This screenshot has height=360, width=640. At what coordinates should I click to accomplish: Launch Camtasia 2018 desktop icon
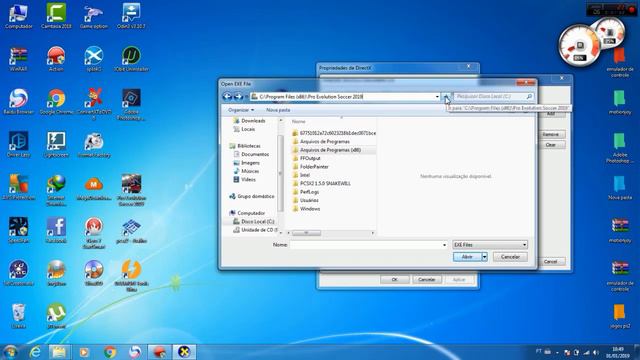pyautogui.click(x=56, y=16)
